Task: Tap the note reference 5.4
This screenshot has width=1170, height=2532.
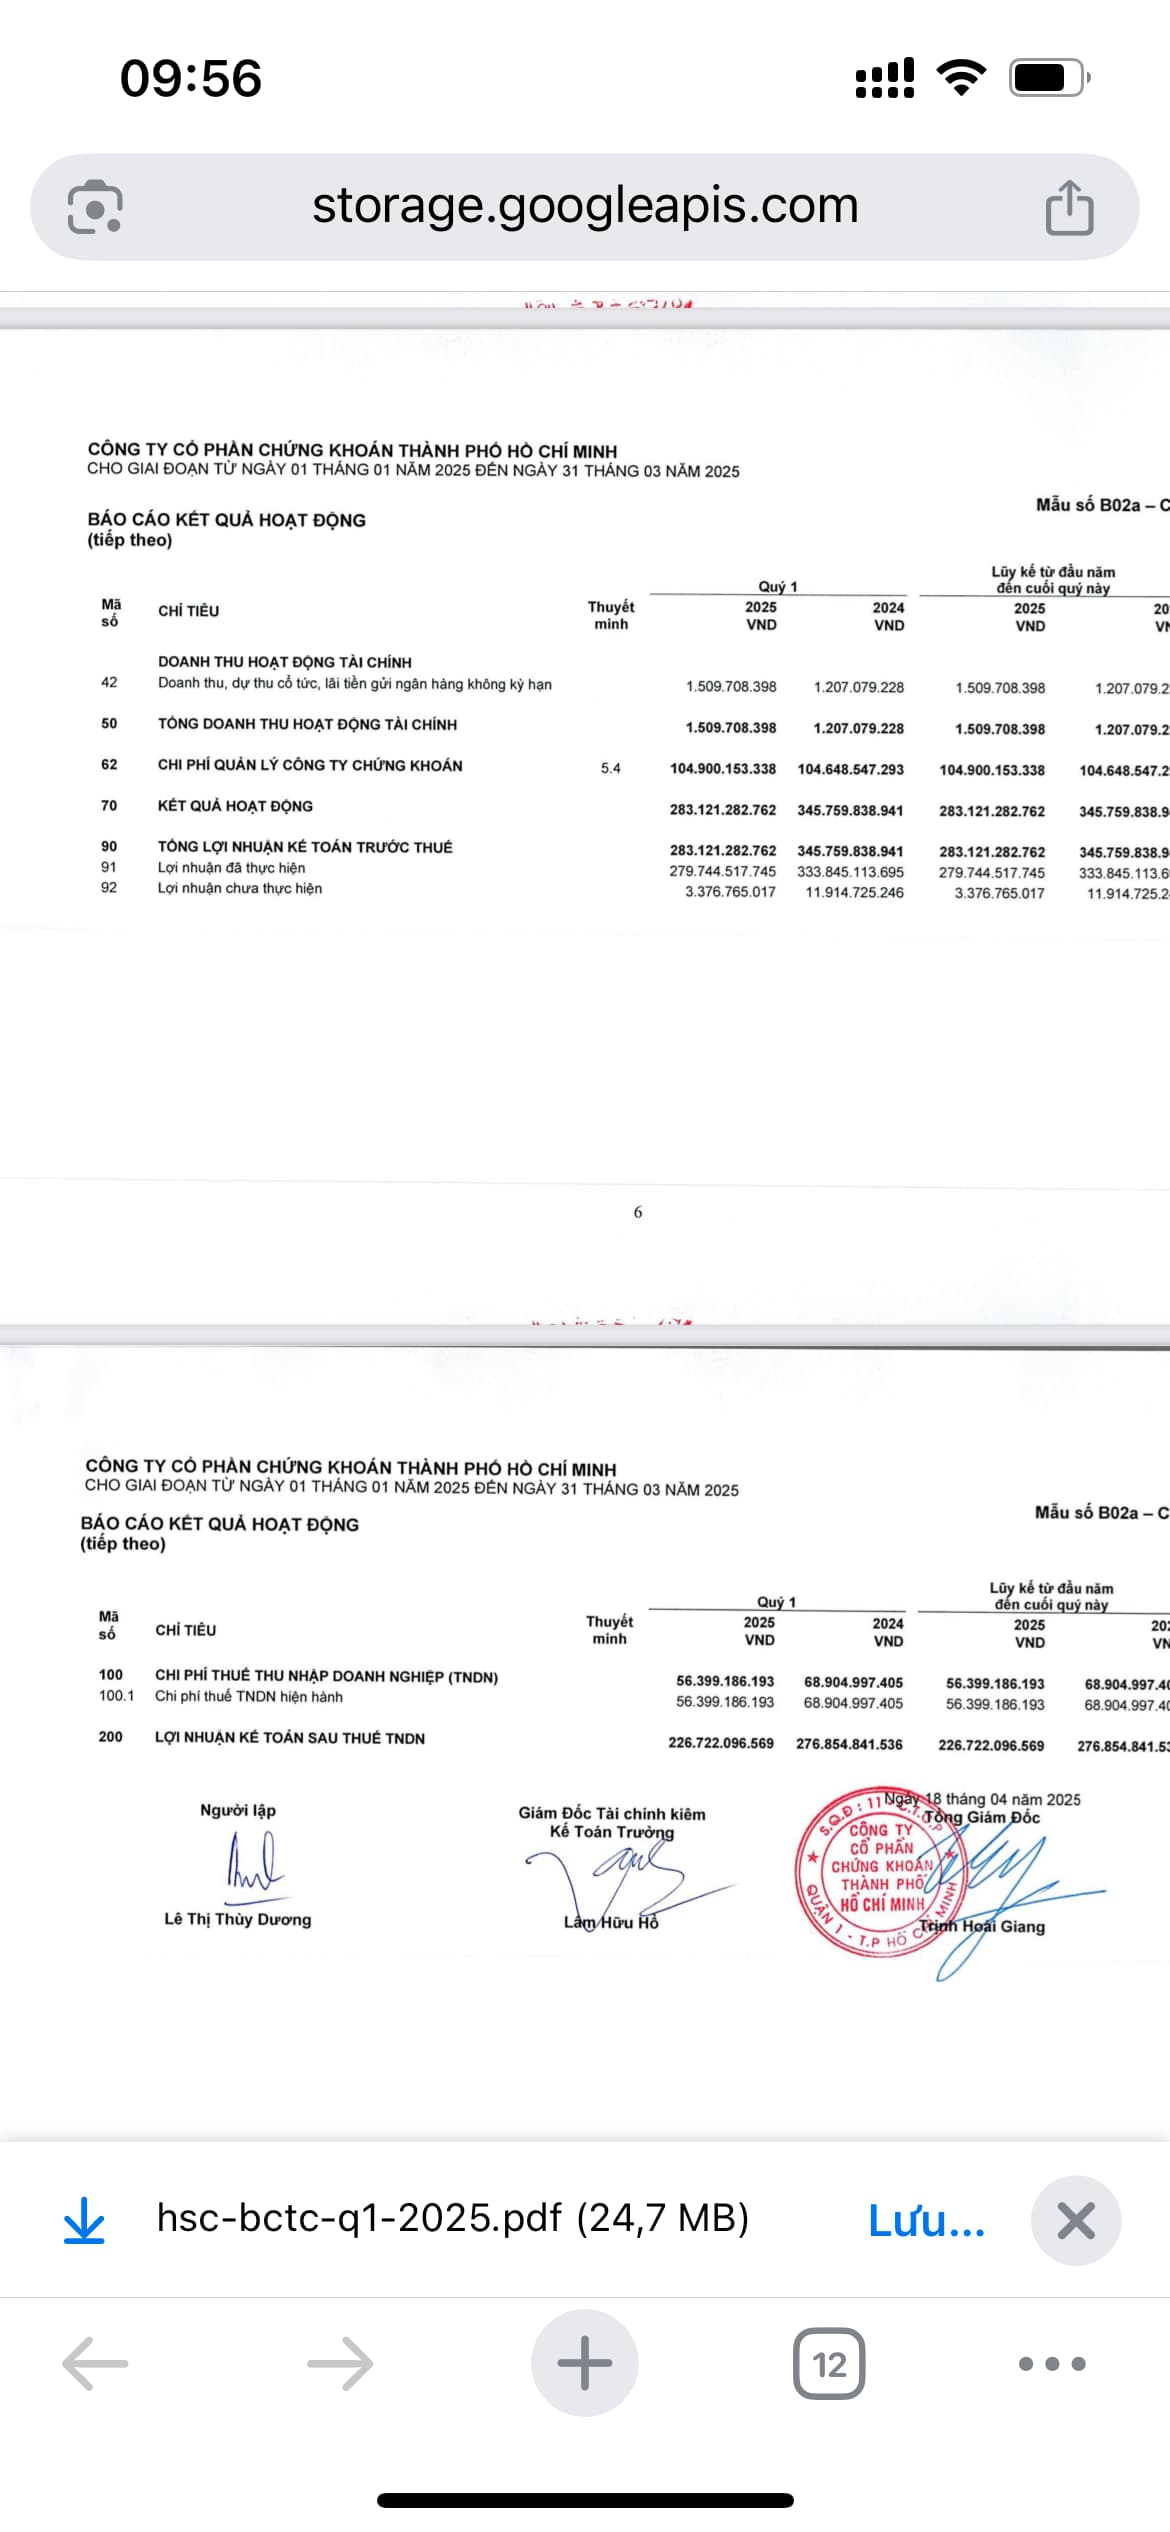Action: (611, 768)
